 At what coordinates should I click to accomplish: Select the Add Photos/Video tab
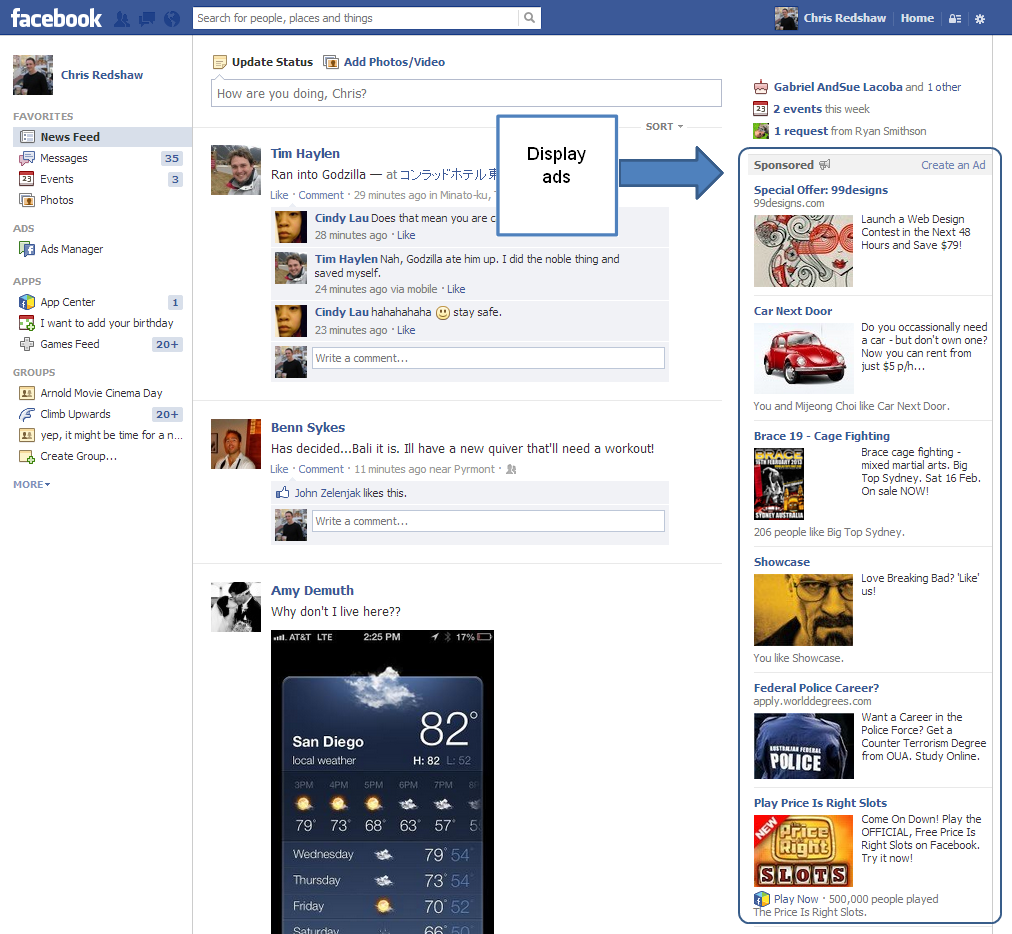(394, 62)
